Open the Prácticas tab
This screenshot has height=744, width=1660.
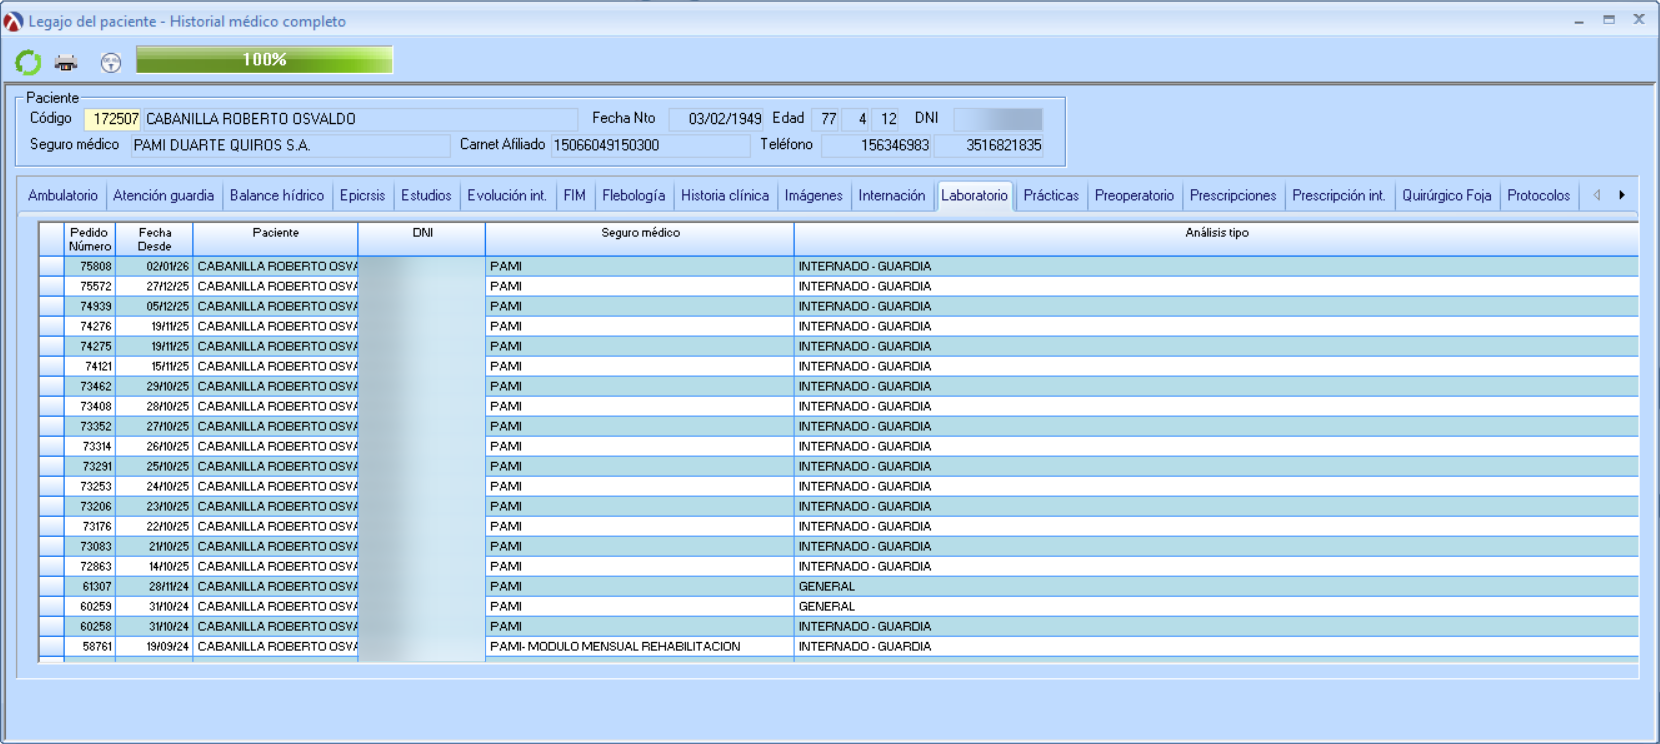pyautogui.click(x=1051, y=196)
